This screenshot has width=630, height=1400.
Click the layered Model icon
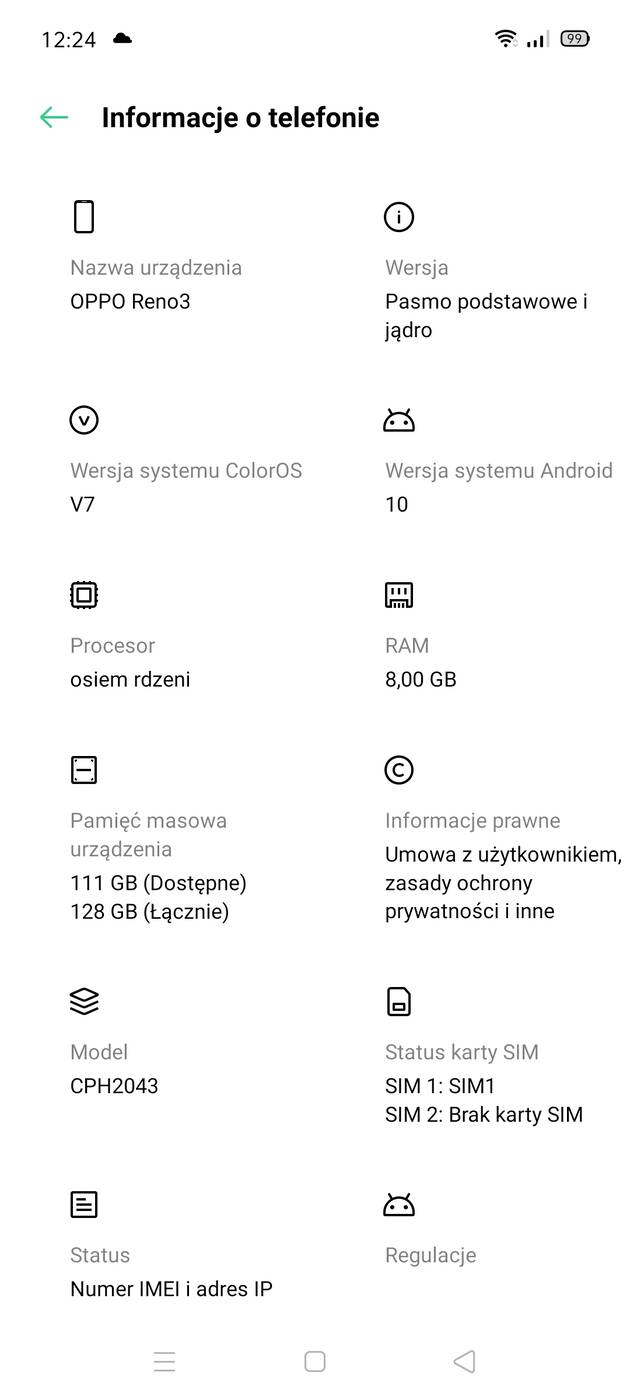[x=84, y=1001]
